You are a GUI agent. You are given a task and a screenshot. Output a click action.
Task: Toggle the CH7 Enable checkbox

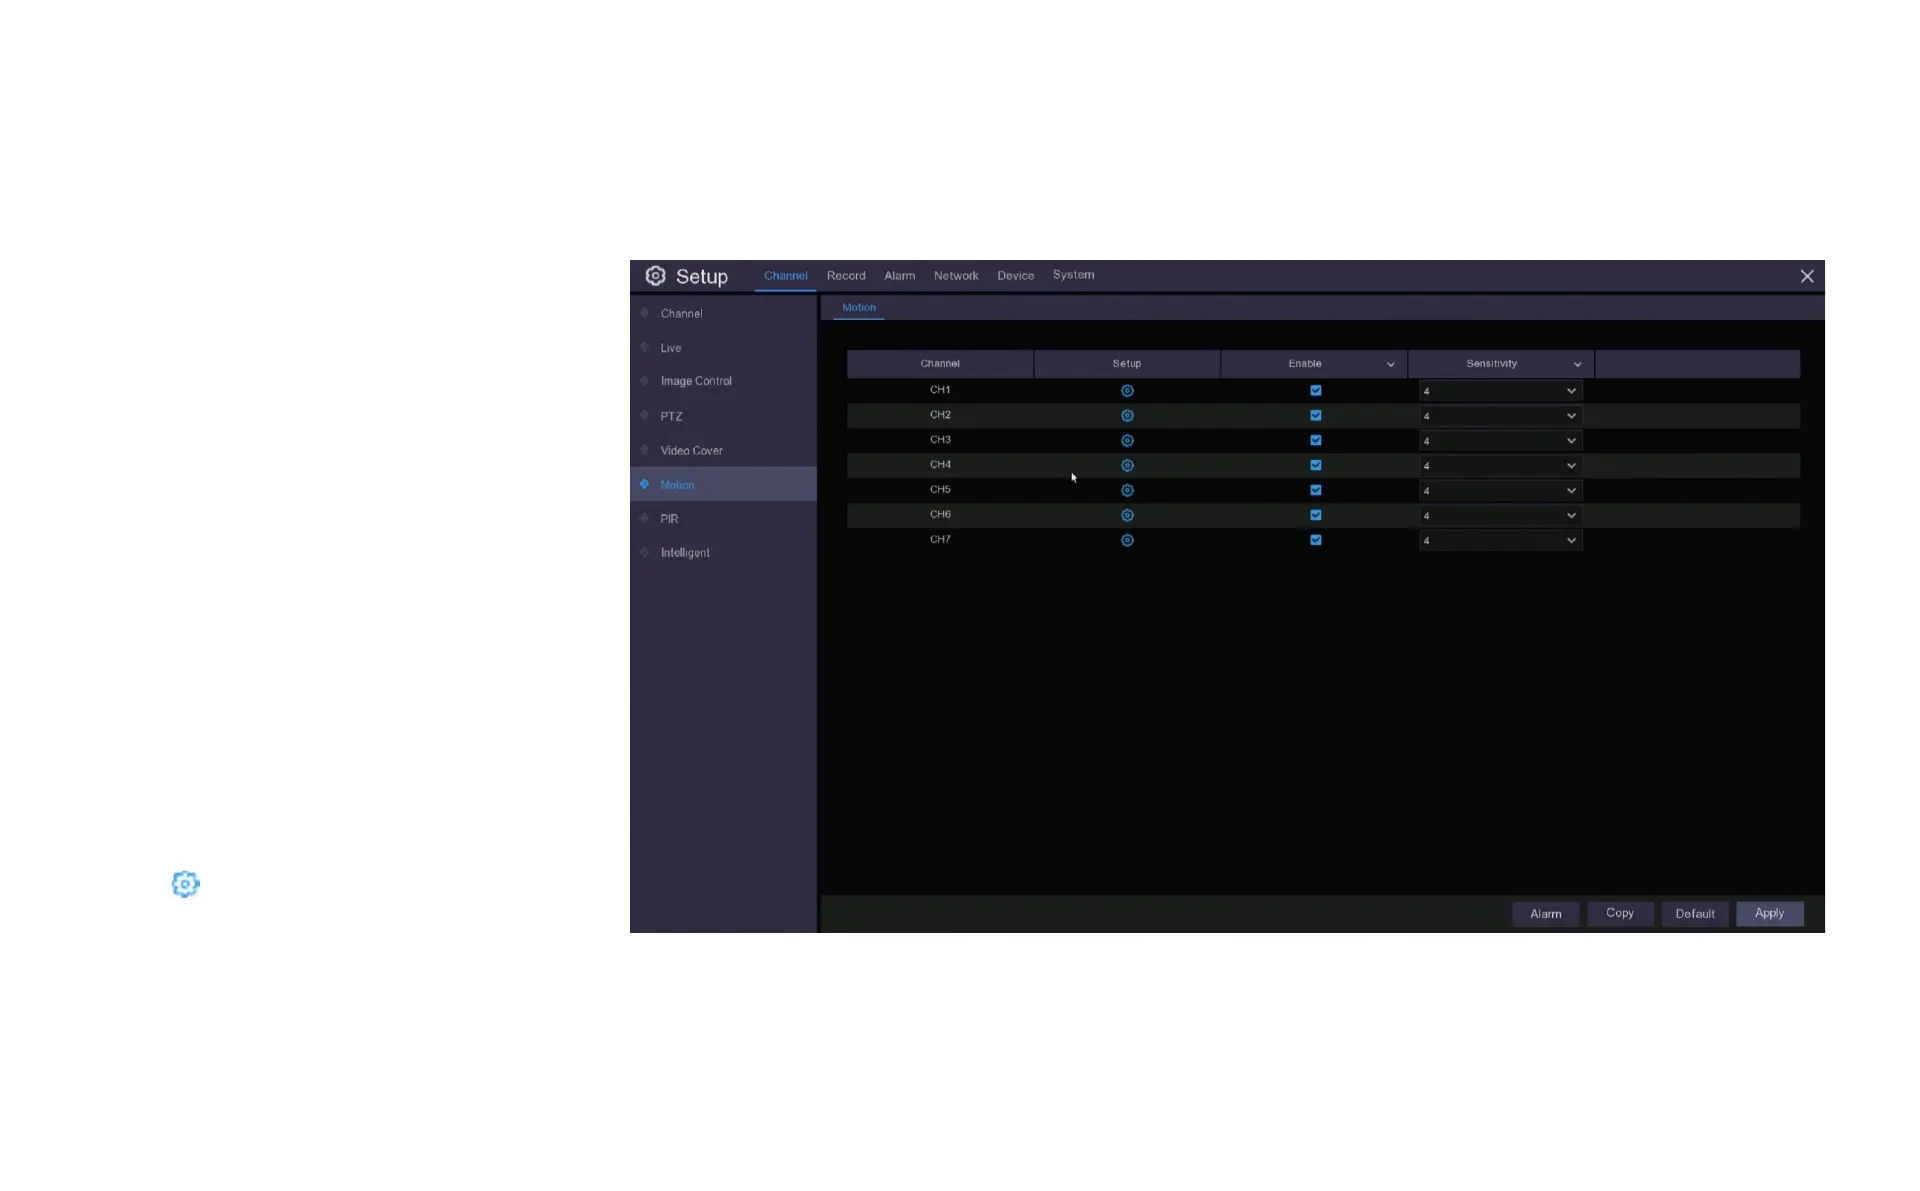tap(1316, 541)
